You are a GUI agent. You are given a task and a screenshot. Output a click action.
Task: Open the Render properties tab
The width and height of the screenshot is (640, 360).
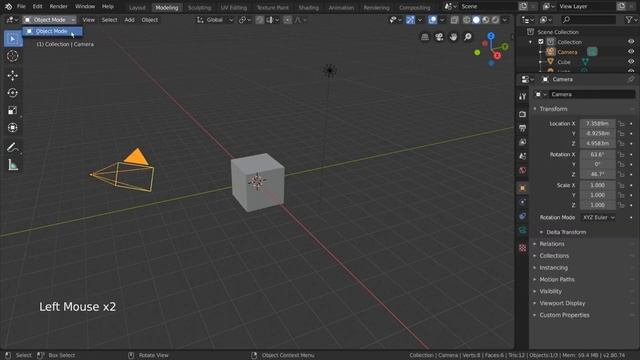[x=522, y=114]
